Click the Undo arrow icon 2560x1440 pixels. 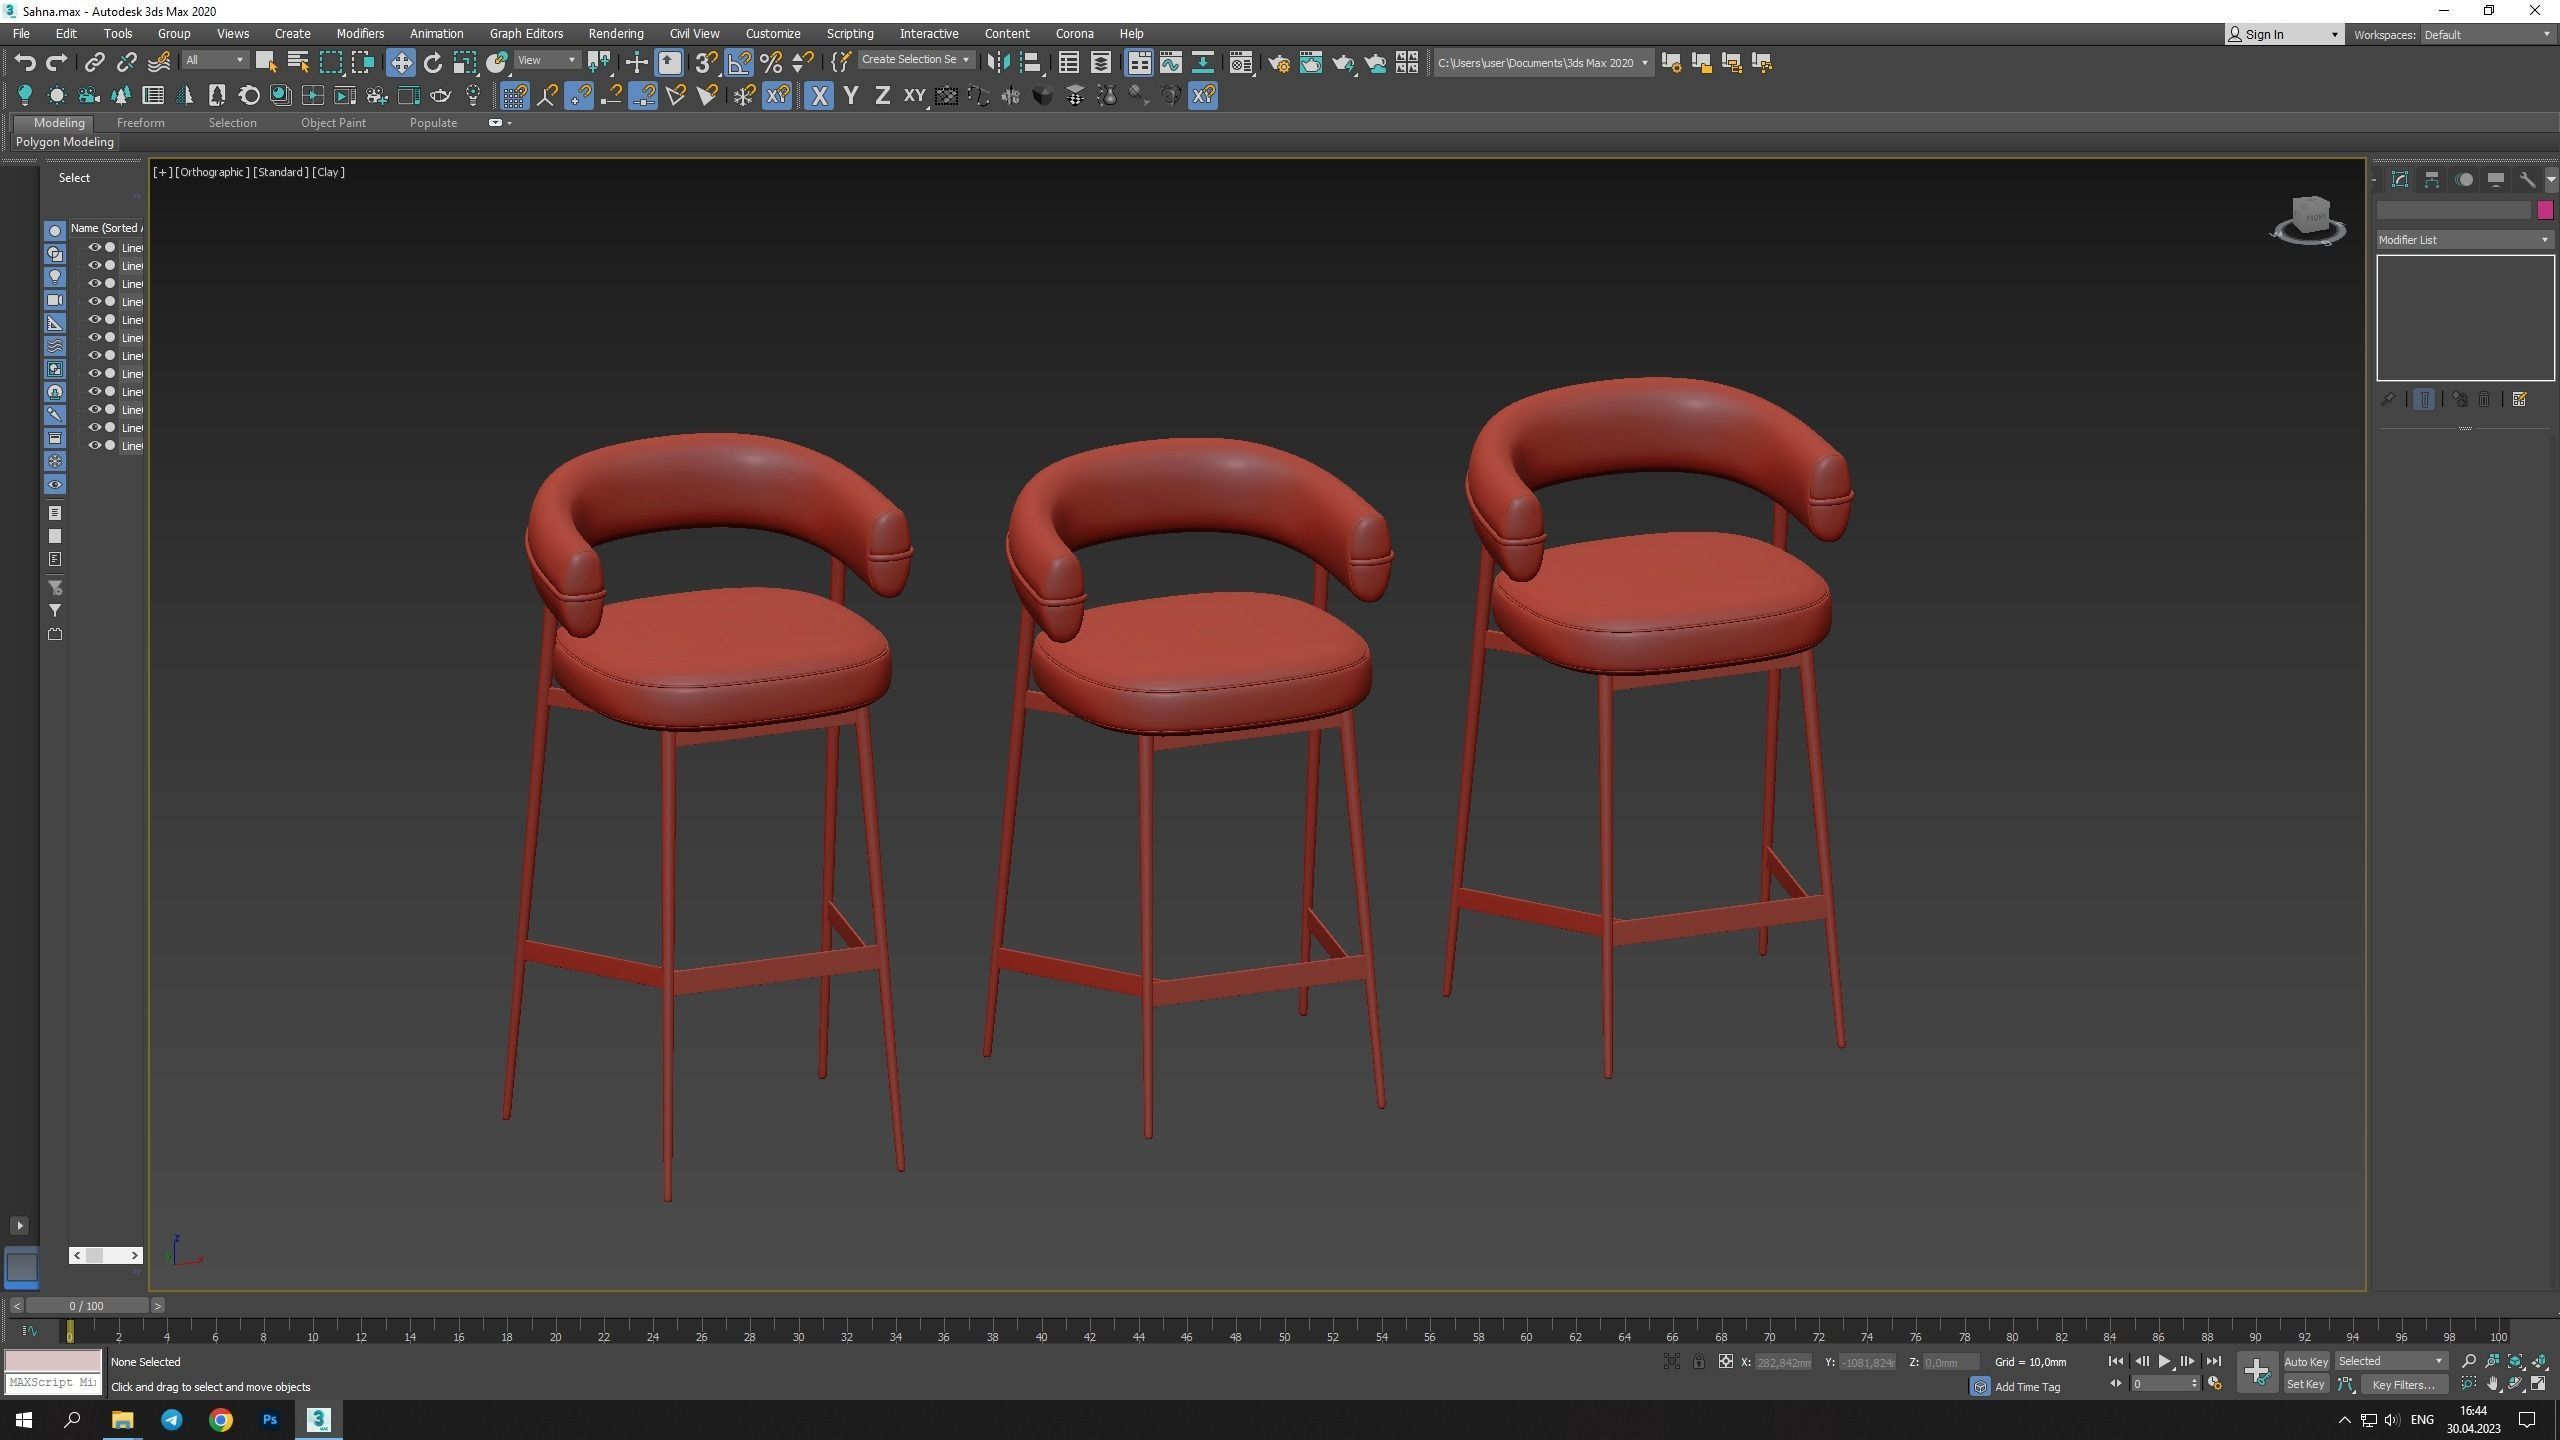coord(25,63)
